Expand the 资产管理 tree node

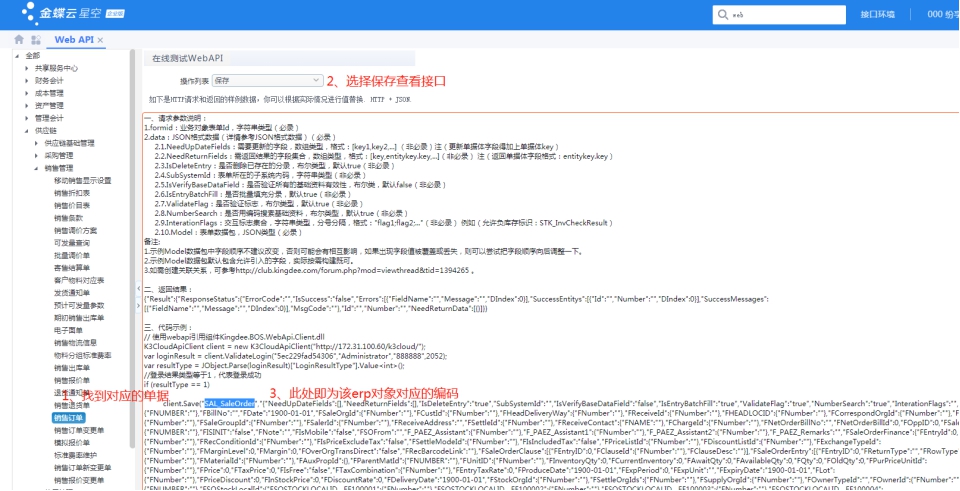pos(27,105)
